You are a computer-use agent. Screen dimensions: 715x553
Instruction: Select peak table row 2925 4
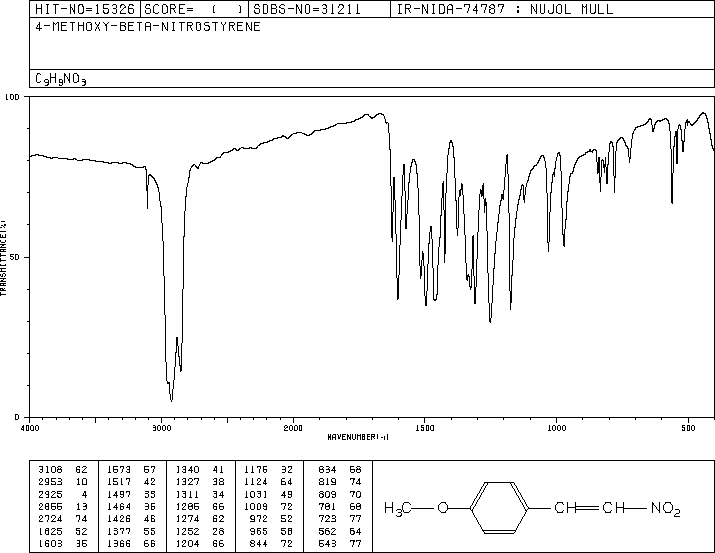click(x=63, y=494)
